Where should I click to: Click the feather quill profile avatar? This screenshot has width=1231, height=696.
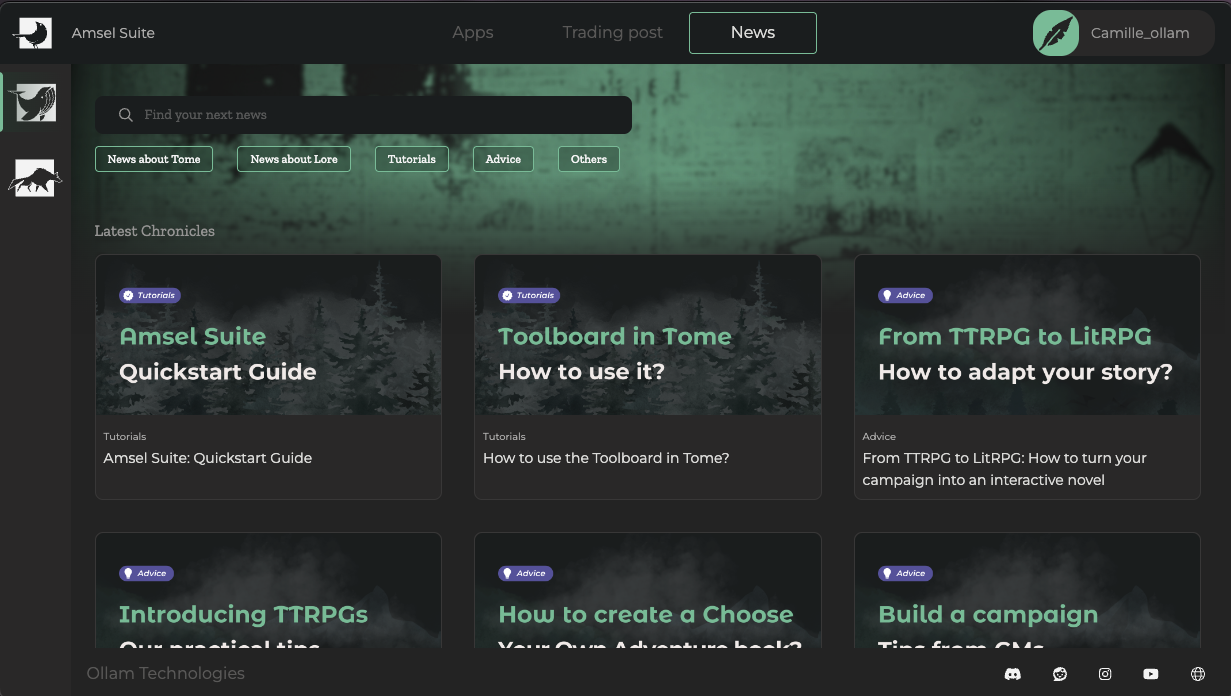1055,33
